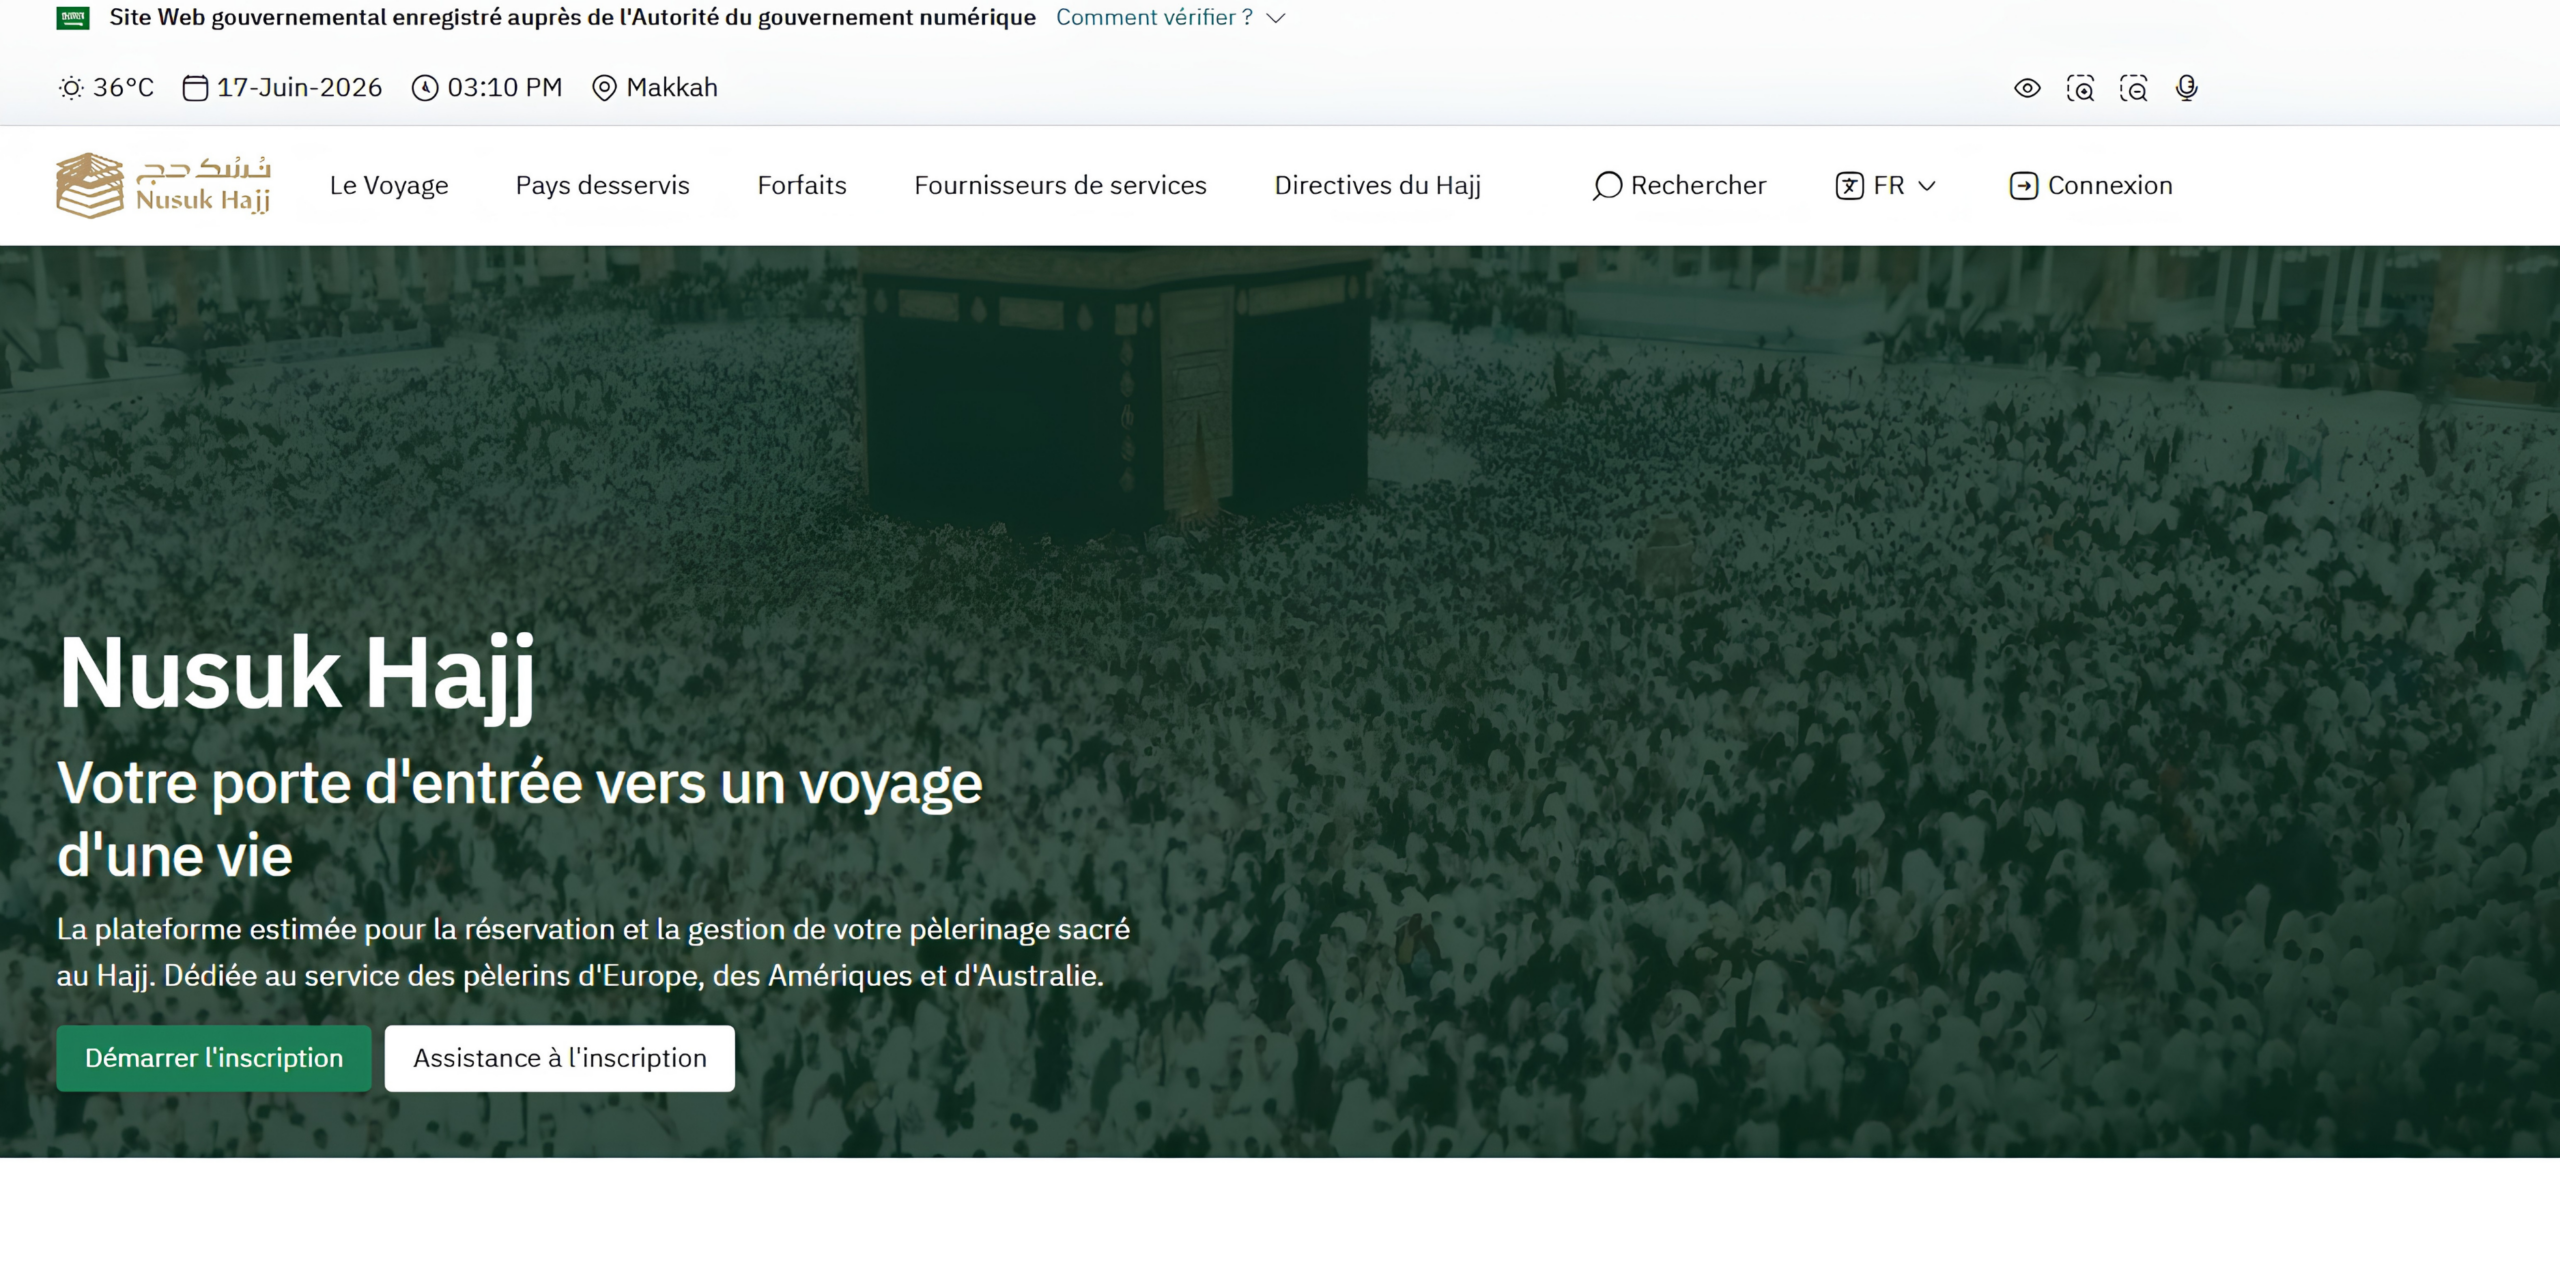Click the sun weather icon
Screen dimensions: 2560x1280
(x=71, y=88)
